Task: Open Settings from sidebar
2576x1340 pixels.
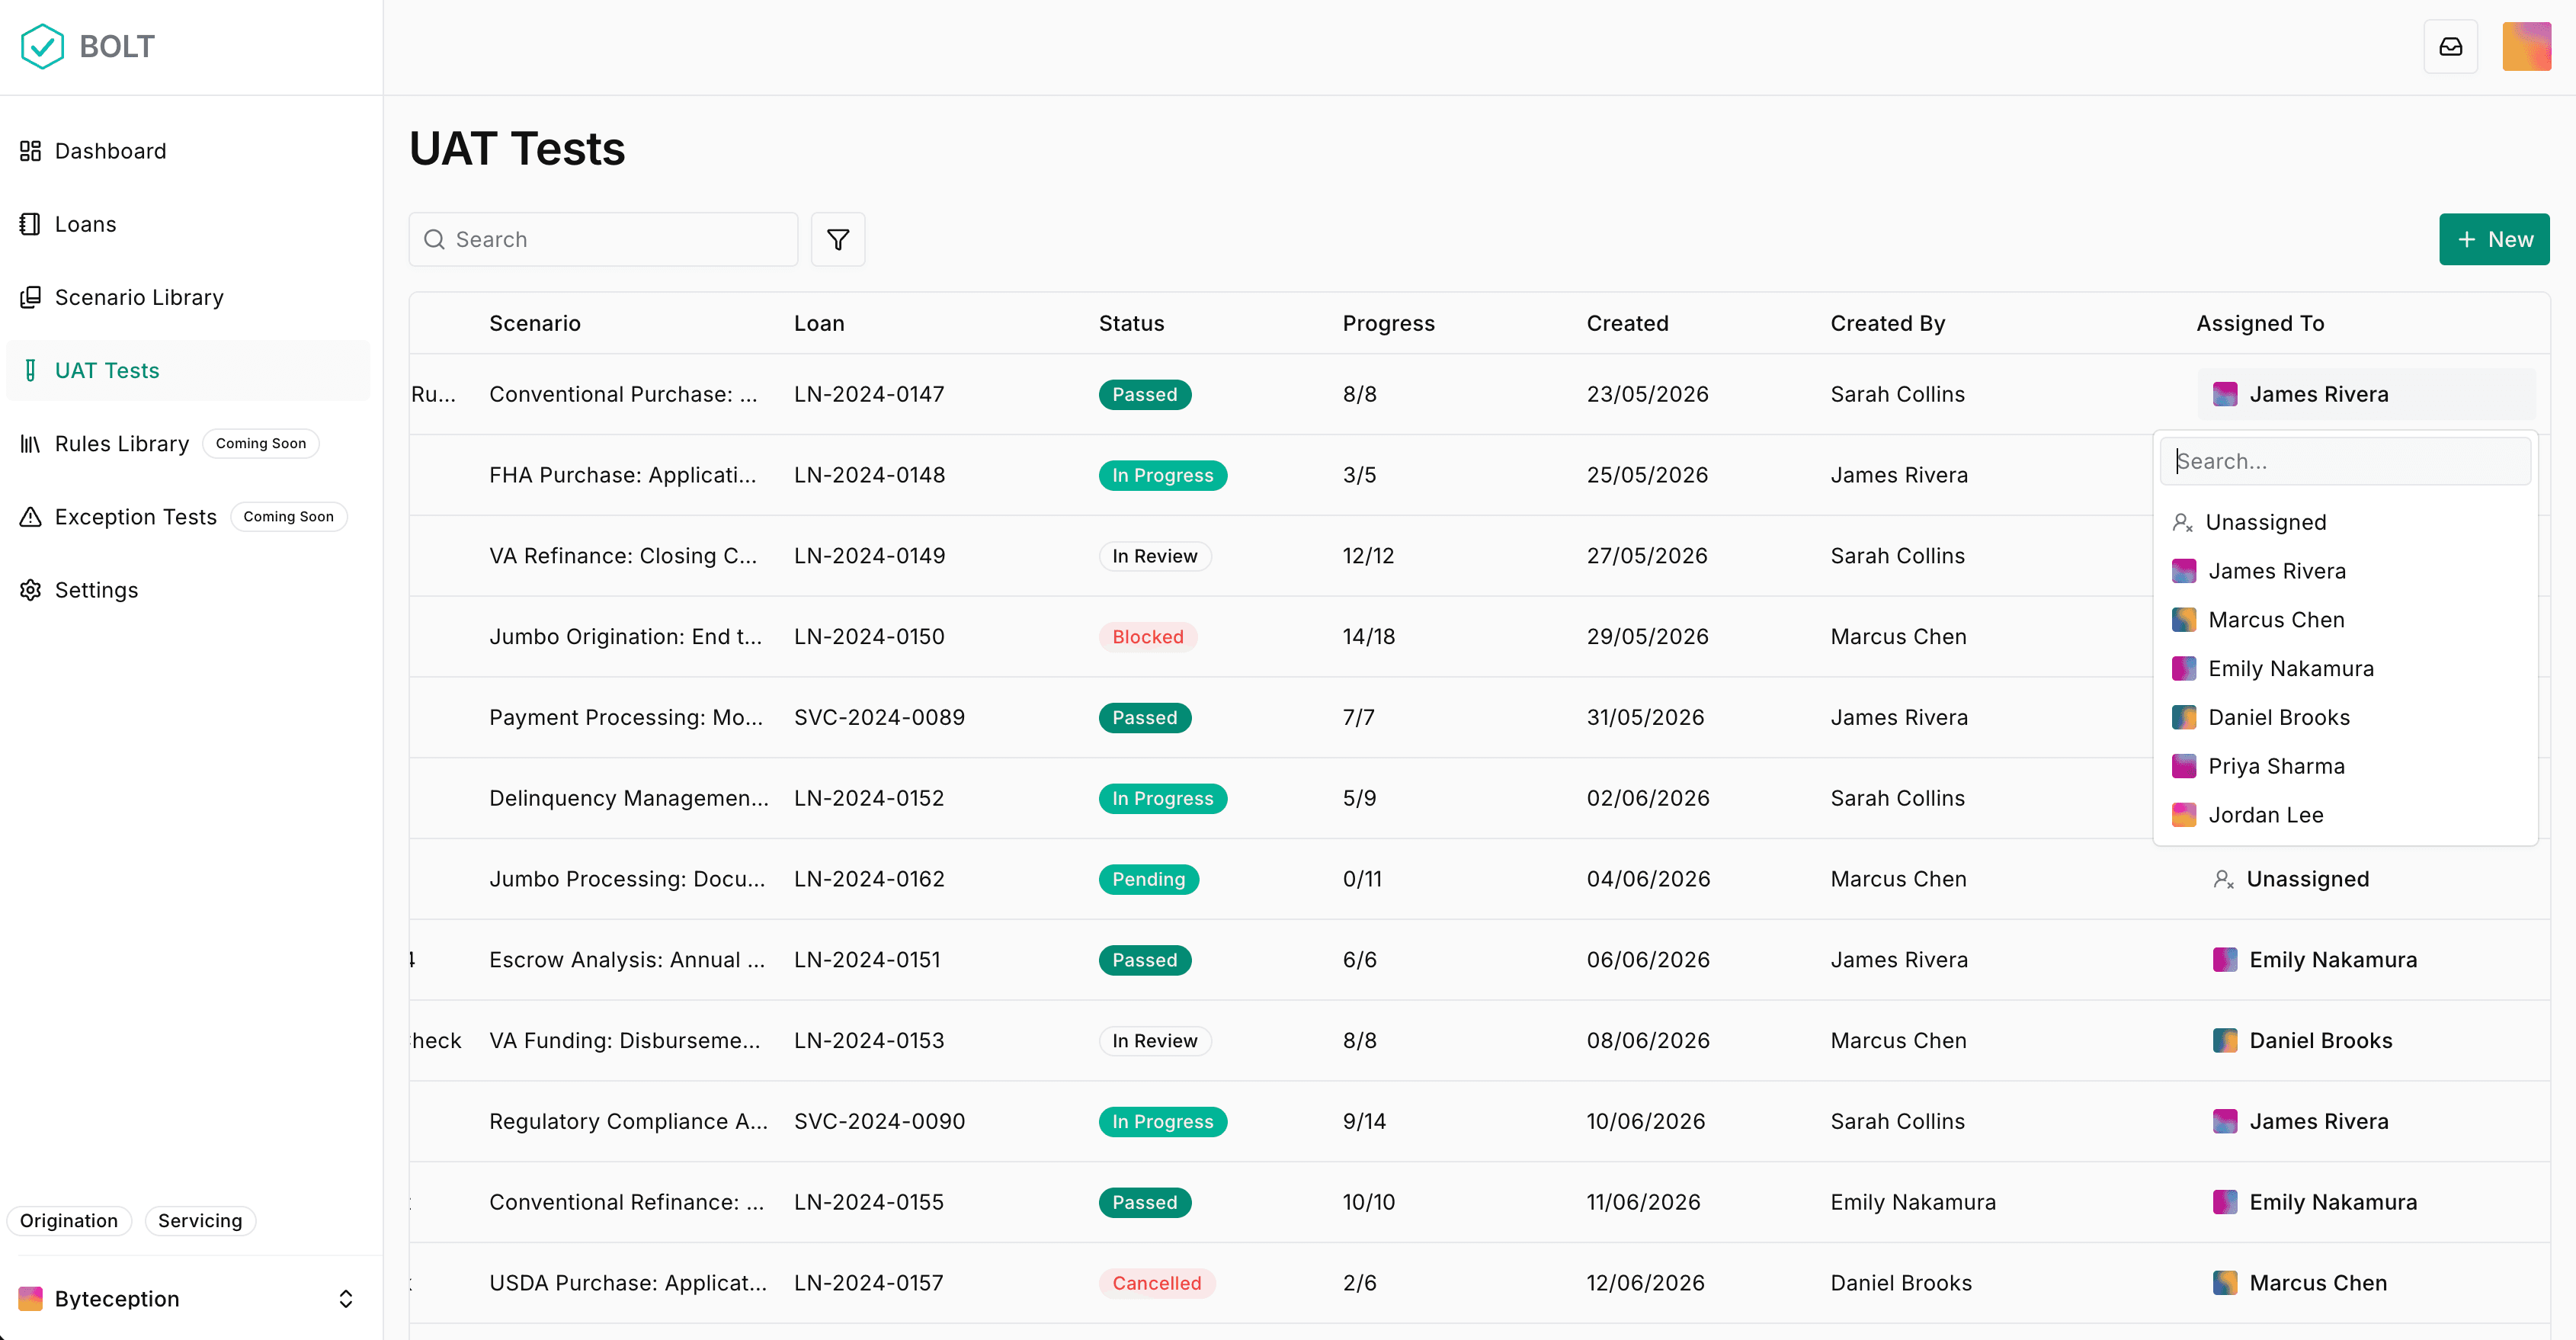Action: [188, 589]
